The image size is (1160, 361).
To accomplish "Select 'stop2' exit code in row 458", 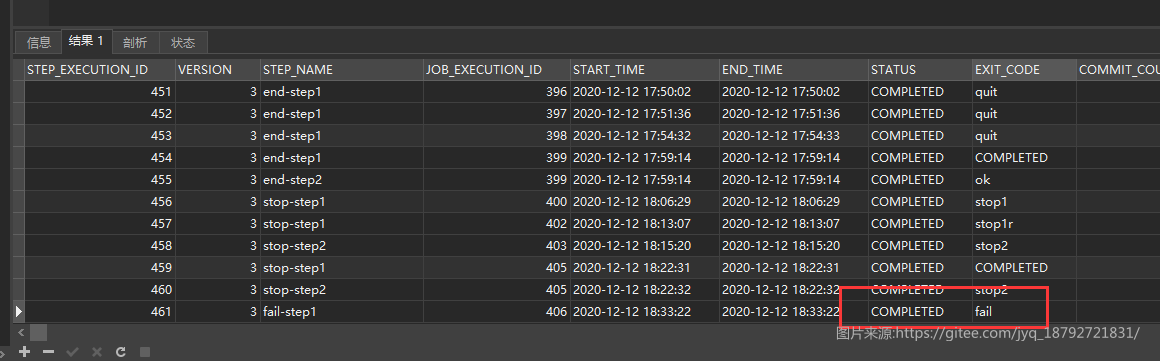I will click(x=1025, y=246).
